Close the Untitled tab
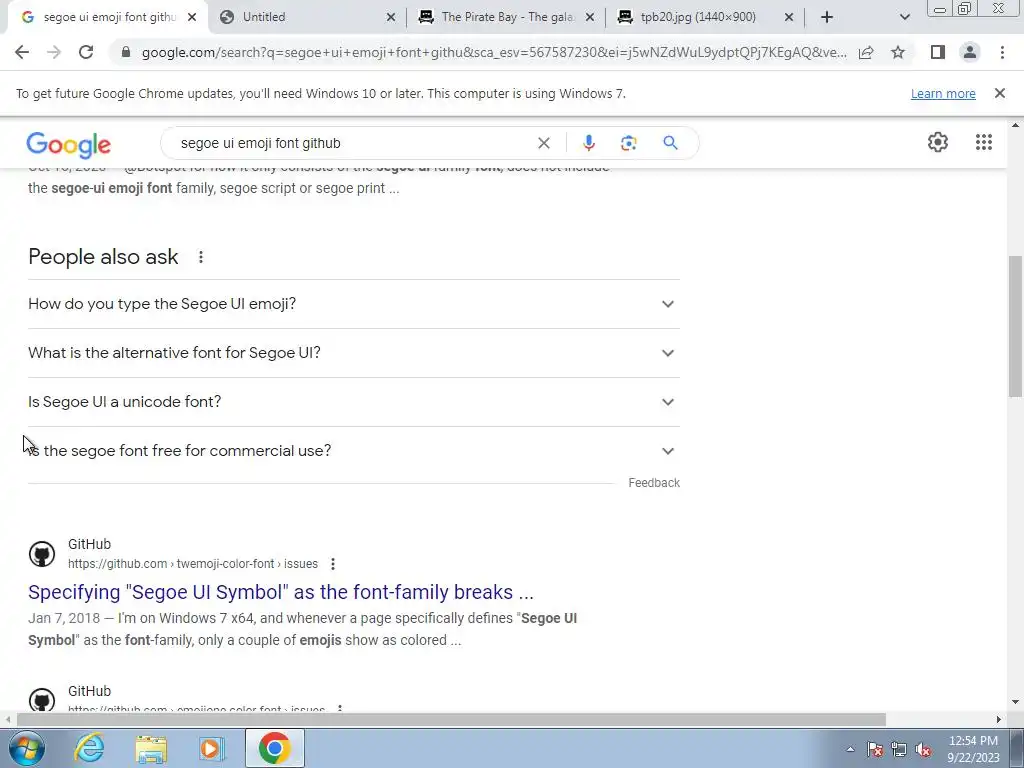Viewport: 1024px width, 768px height. click(391, 18)
